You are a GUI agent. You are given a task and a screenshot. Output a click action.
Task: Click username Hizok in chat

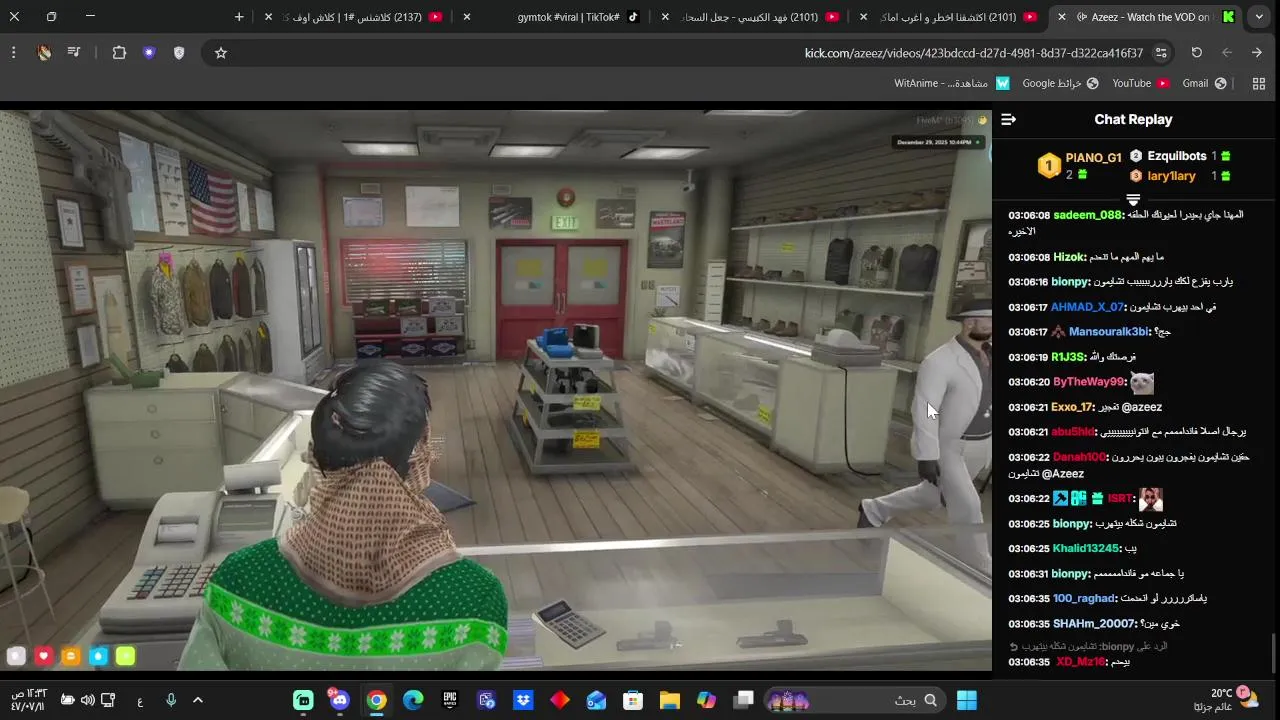point(1069,257)
